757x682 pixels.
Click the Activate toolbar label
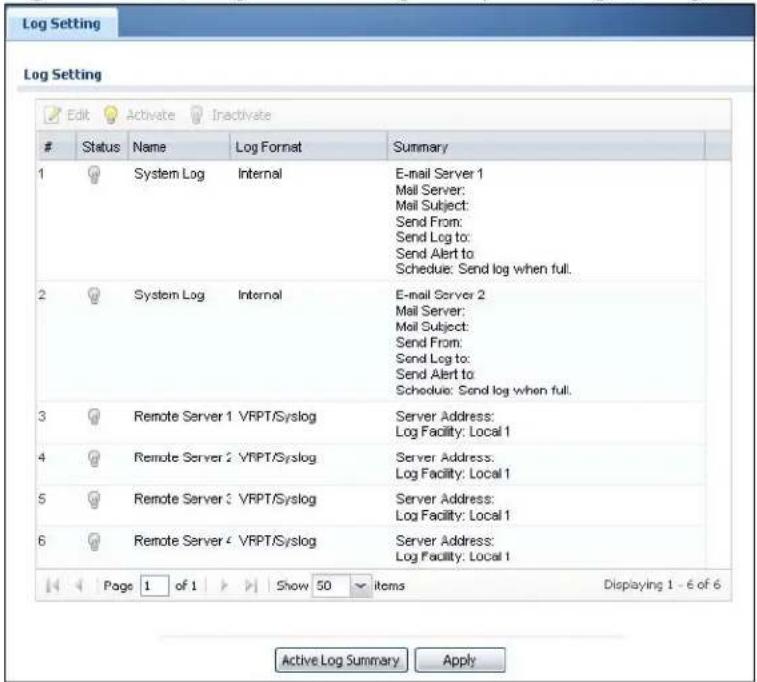click(150, 115)
